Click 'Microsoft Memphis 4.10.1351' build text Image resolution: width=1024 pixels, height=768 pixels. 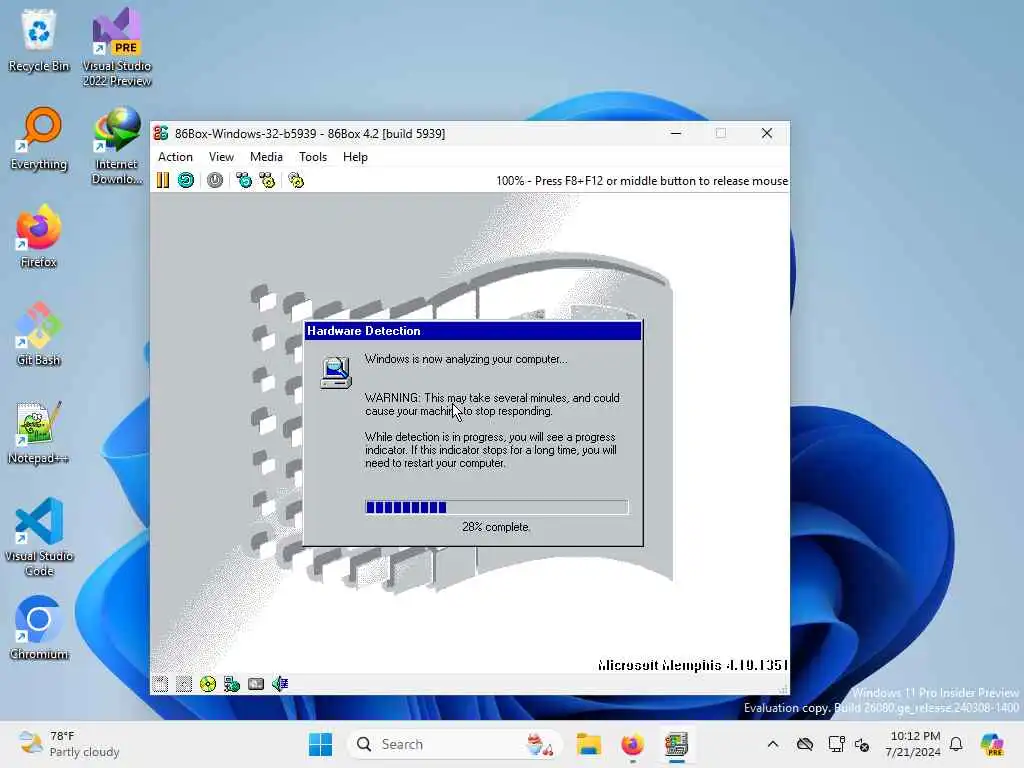pos(693,665)
